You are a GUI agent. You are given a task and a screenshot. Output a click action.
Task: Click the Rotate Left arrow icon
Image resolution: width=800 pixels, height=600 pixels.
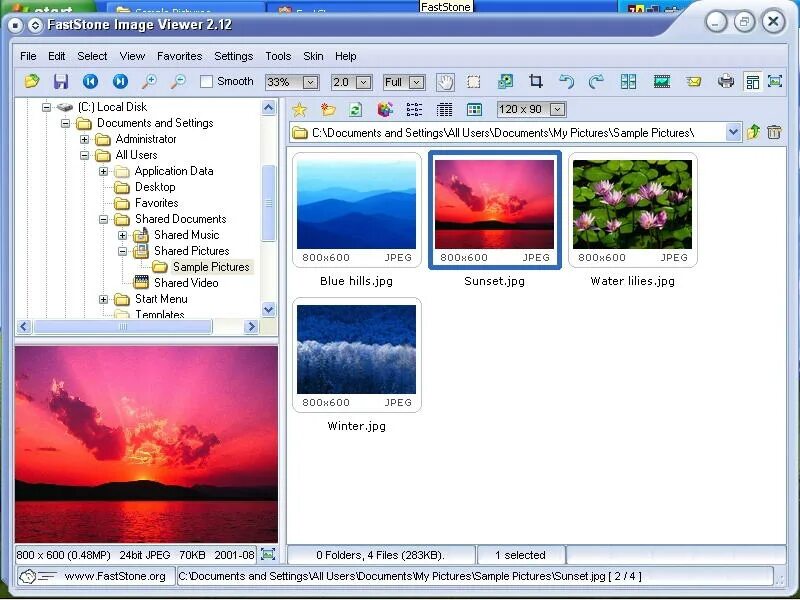coord(566,82)
